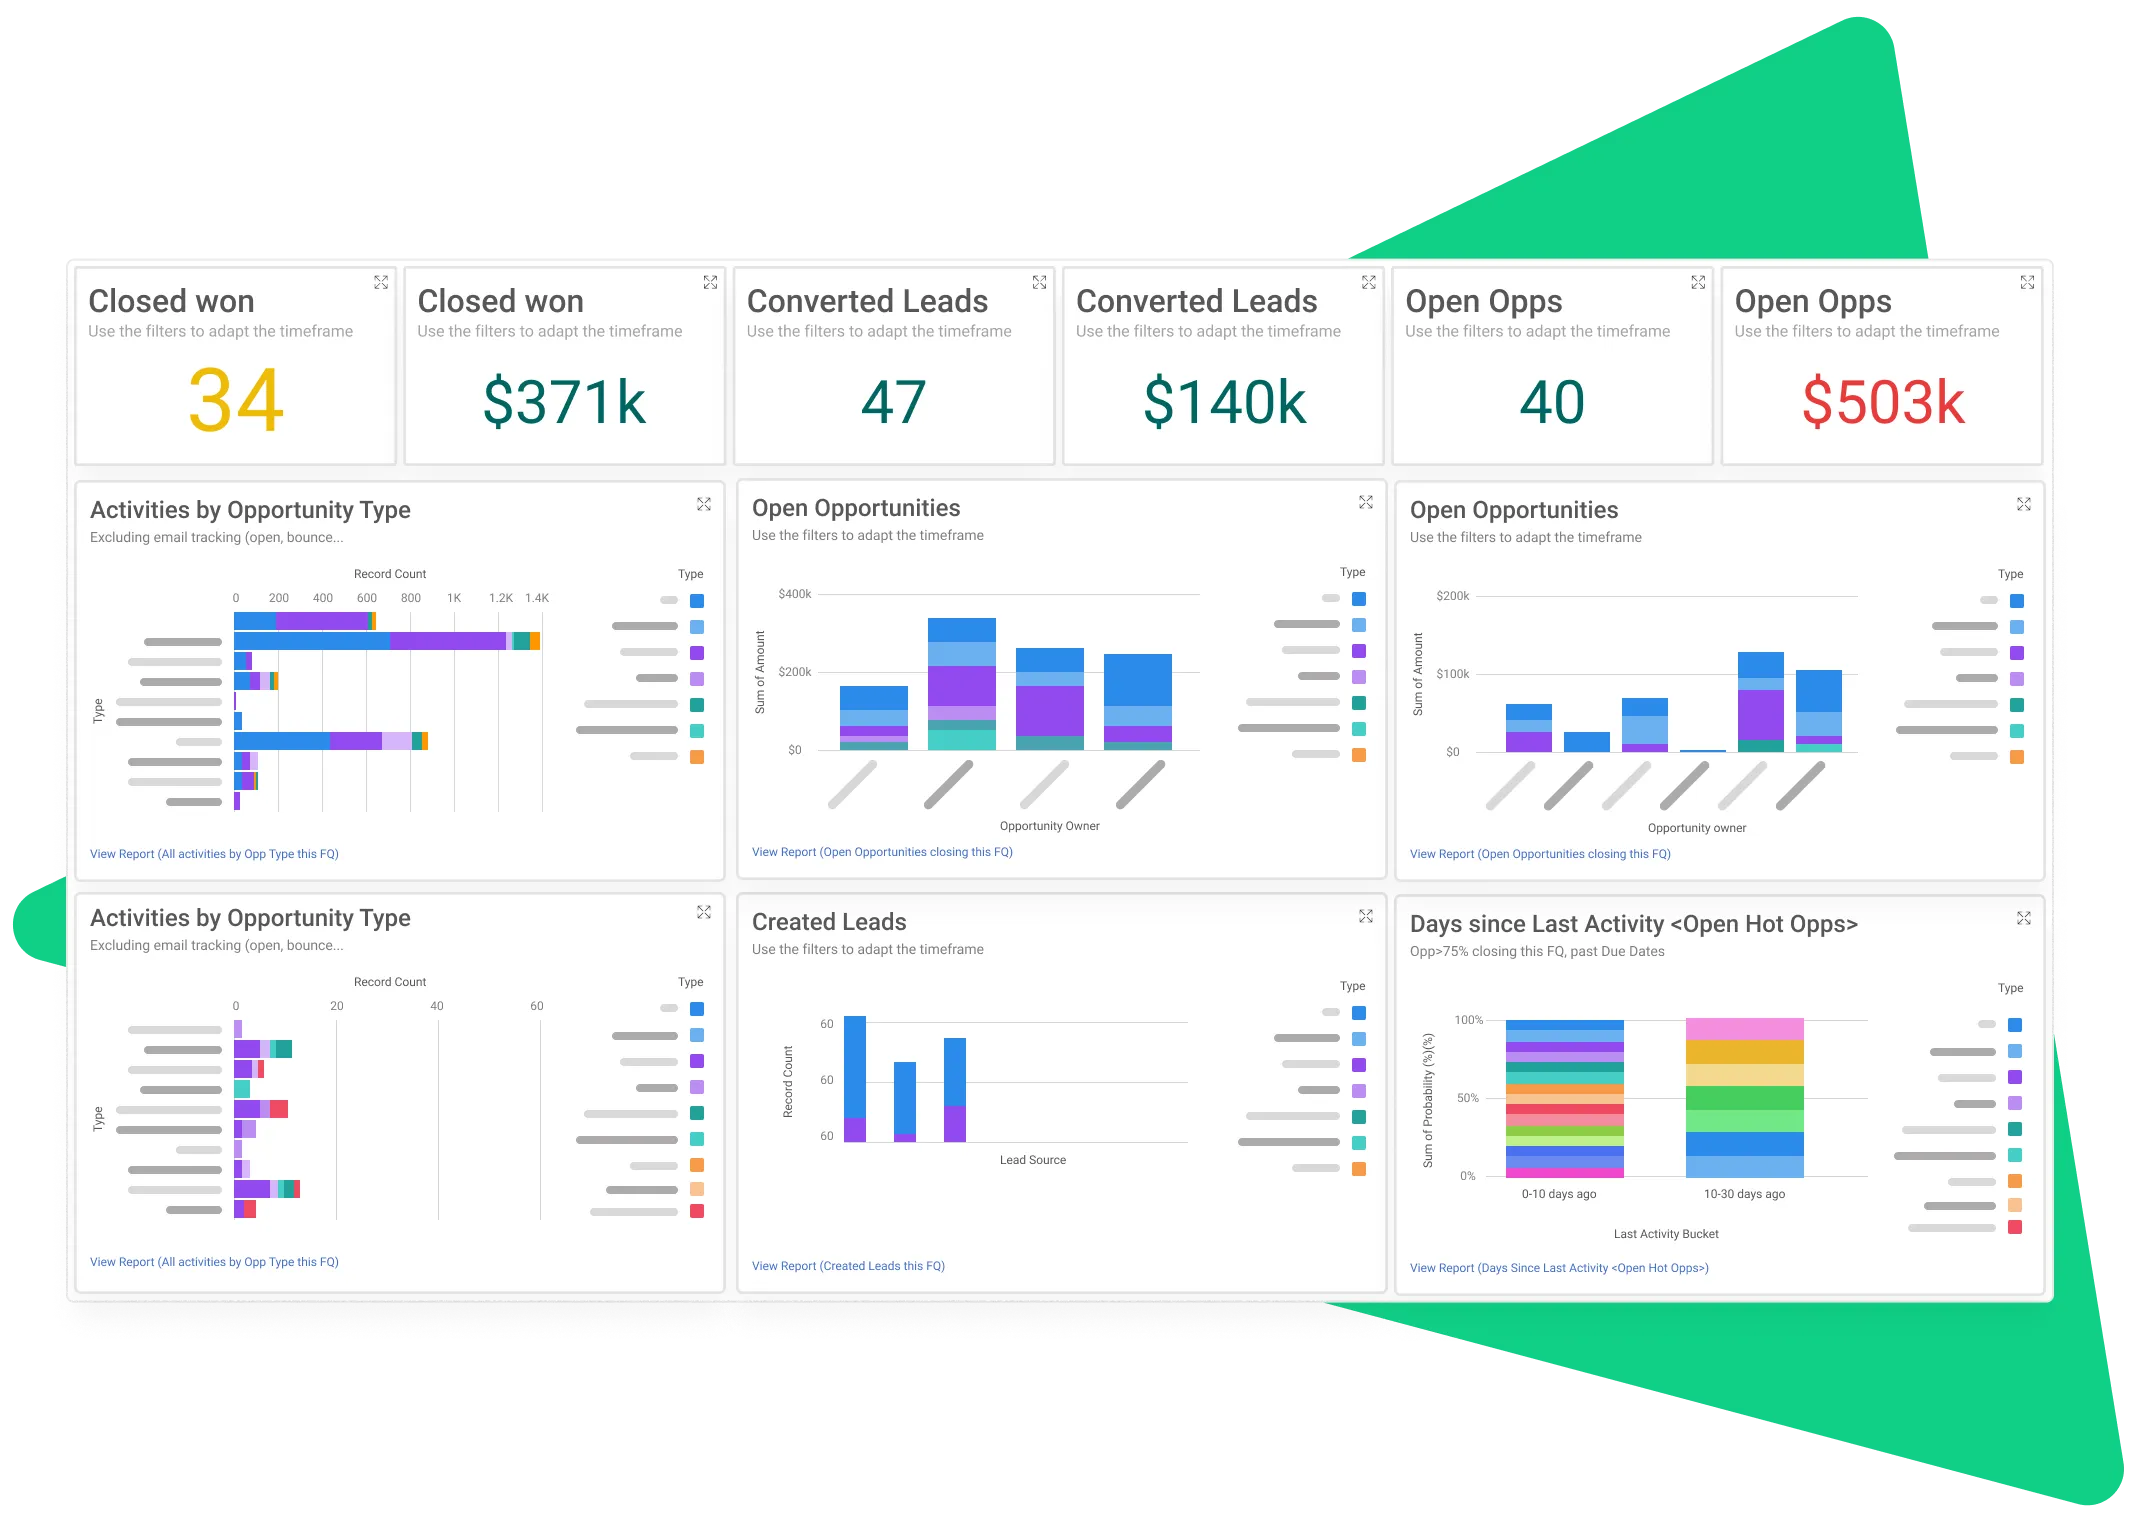The height and width of the screenshot is (1534, 2134).
Task: Click orange legend swatch in Created Leads chart
Action: [x=1359, y=1169]
